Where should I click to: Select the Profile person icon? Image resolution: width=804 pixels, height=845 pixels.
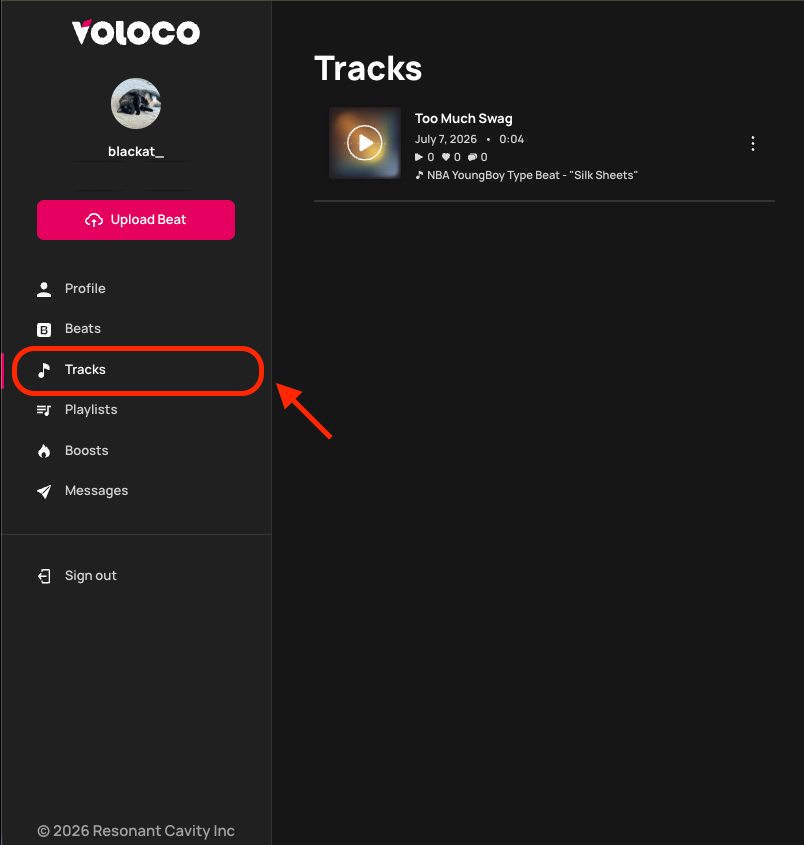point(44,289)
